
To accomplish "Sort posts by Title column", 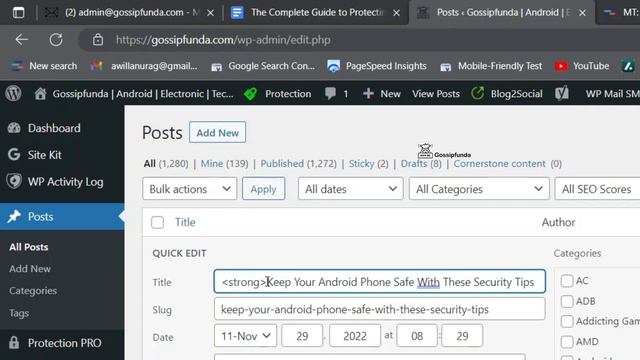I will click(x=185, y=222).
